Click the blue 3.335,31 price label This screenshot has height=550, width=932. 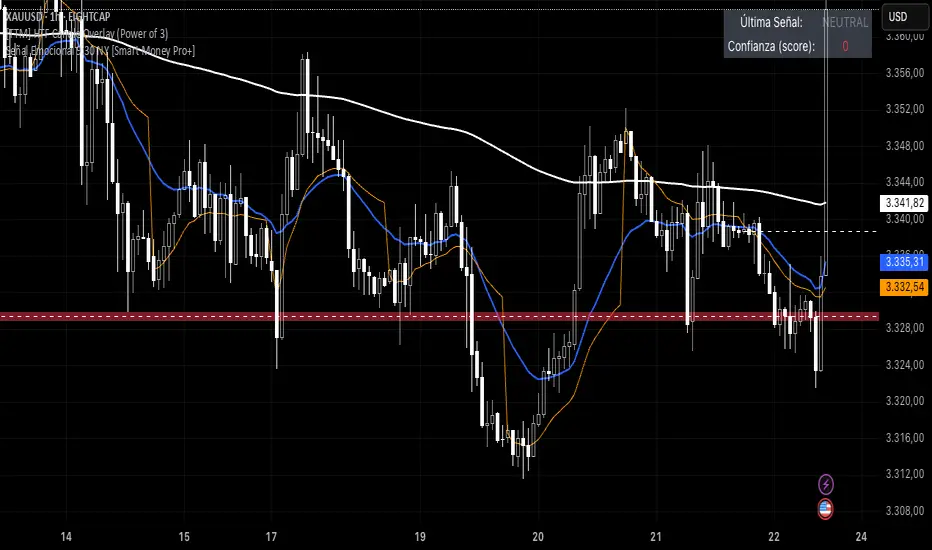click(904, 262)
